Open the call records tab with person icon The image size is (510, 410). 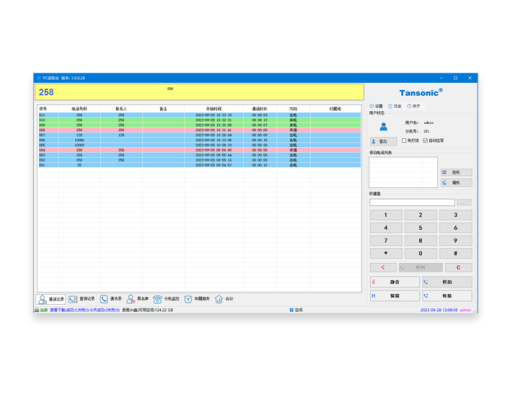[51, 299]
